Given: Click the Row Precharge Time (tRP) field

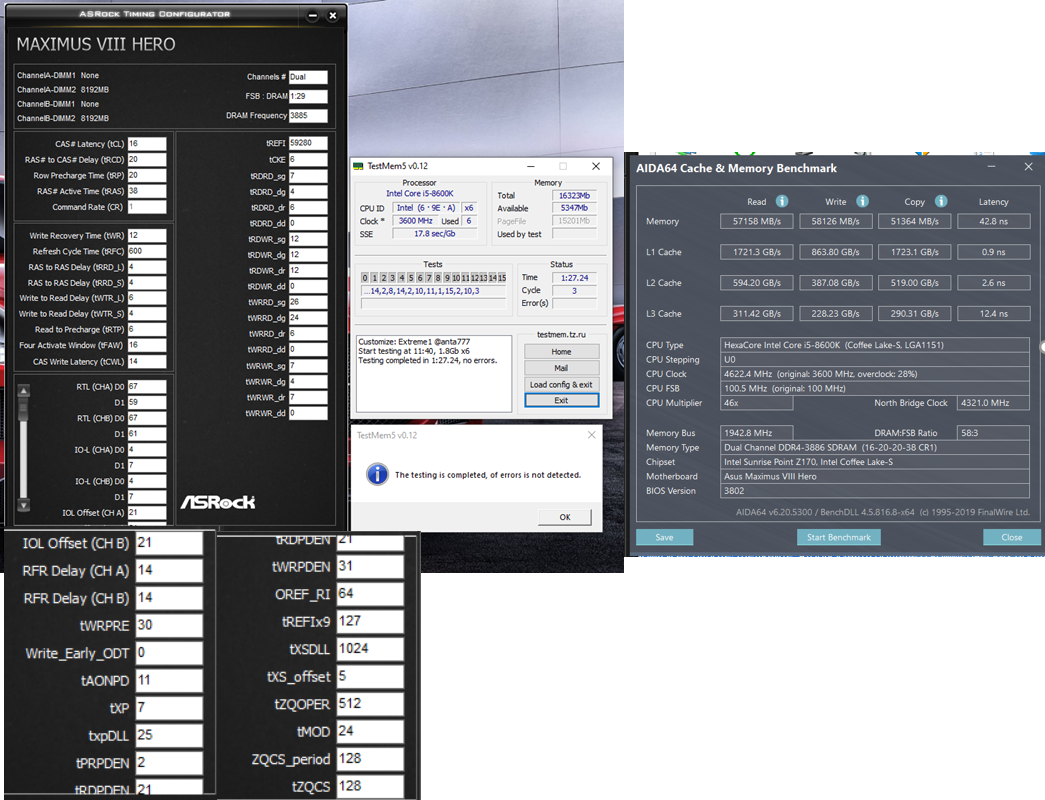Looking at the screenshot, I should [x=147, y=175].
